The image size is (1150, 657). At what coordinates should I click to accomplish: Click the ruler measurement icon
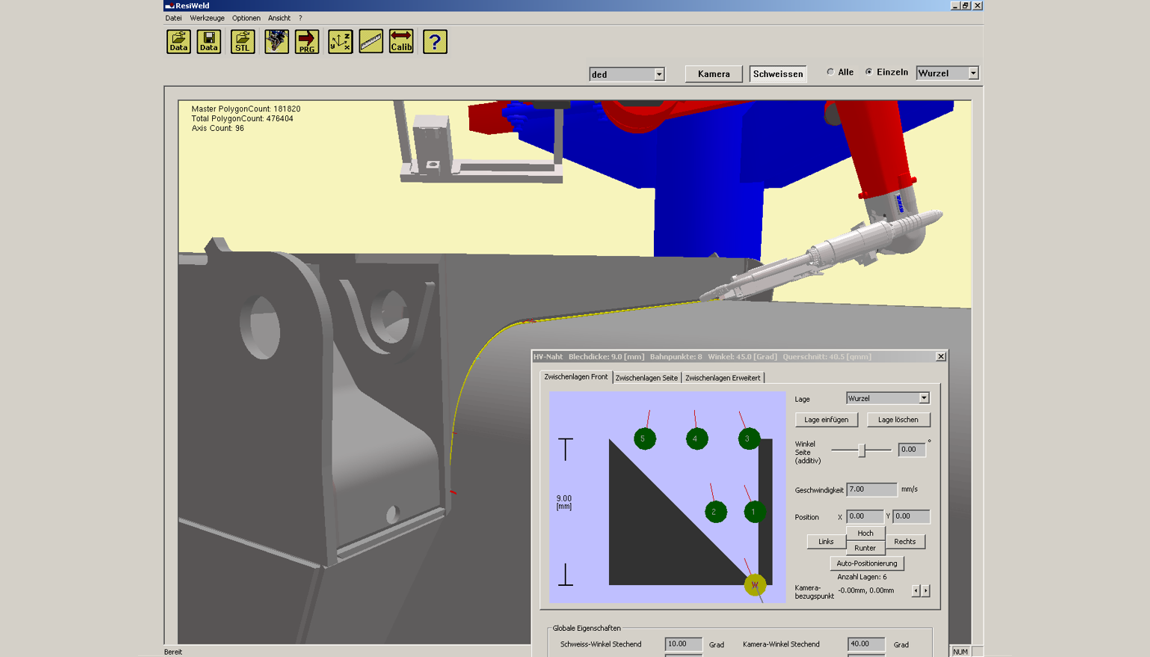(x=371, y=42)
